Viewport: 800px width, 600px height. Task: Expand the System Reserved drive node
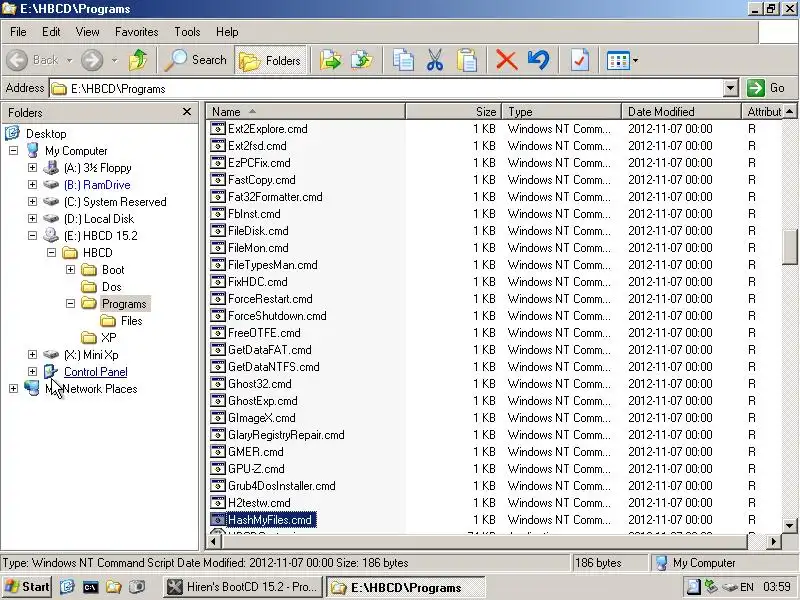tap(33, 202)
